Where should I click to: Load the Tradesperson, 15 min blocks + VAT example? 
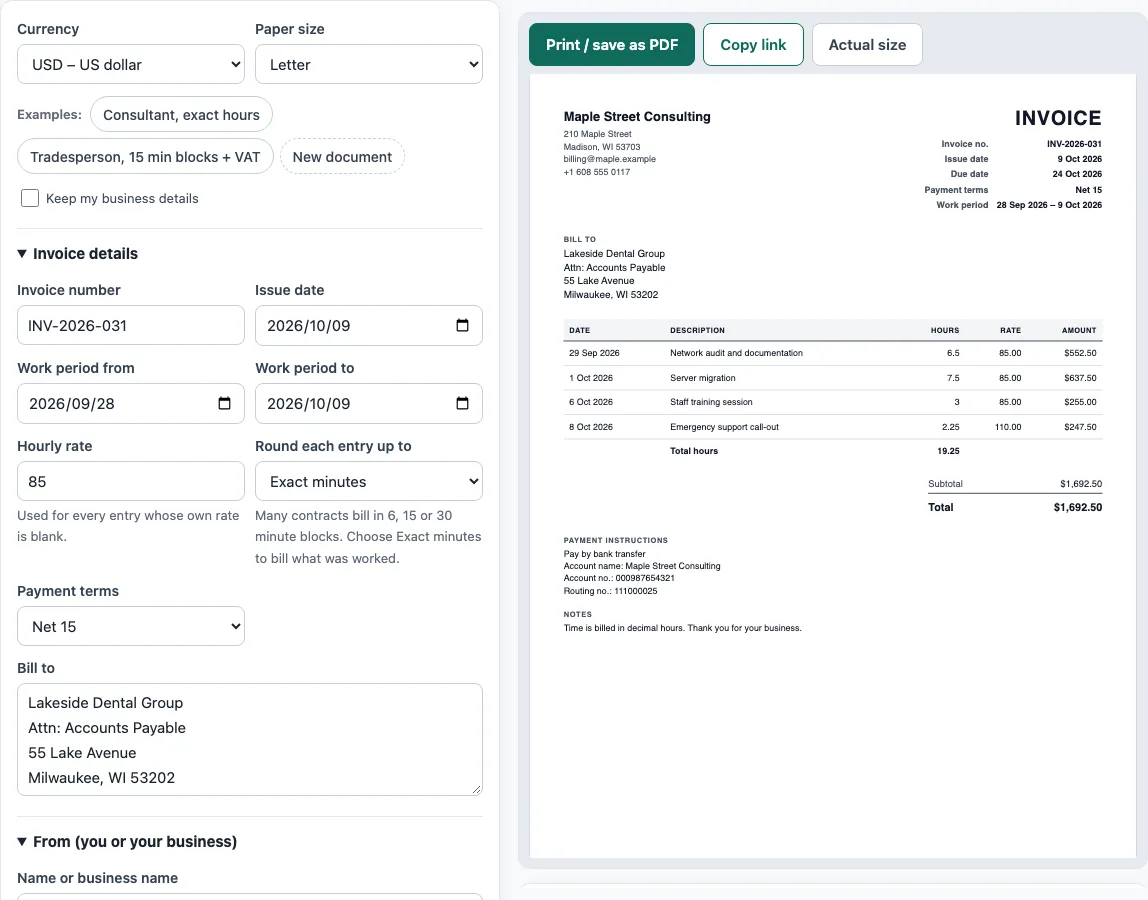pos(145,157)
